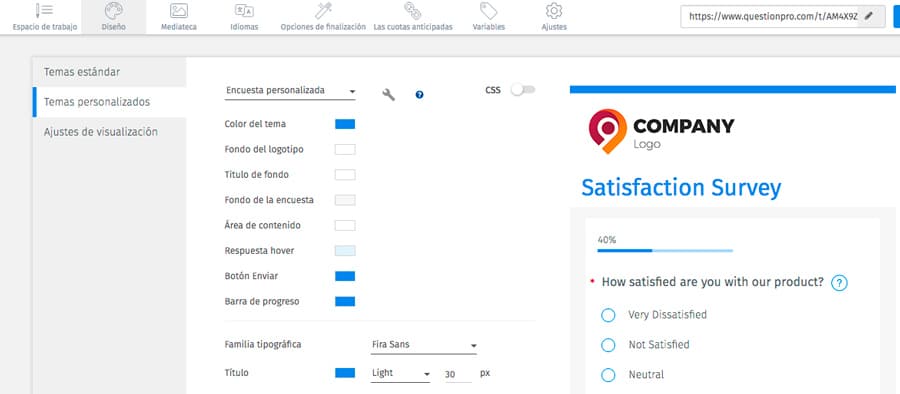The height and width of the screenshot is (394, 900).
Task: Select the Not Satisfied radio option
Action: pyautogui.click(x=608, y=345)
